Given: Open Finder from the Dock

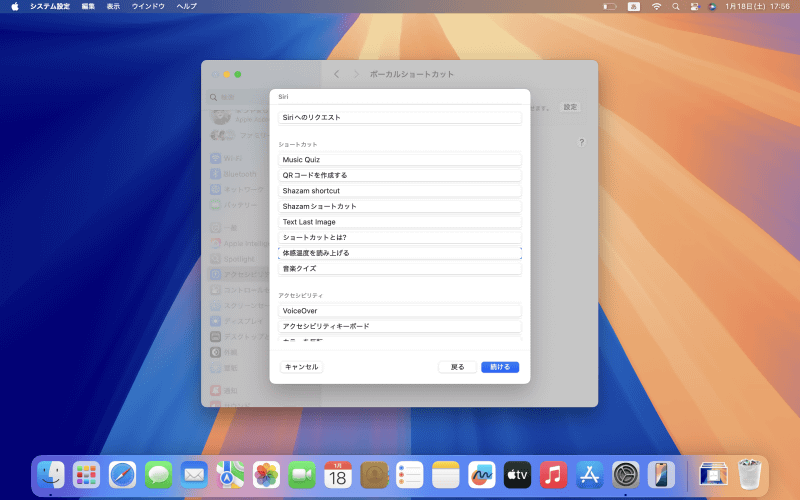Looking at the screenshot, I should tap(51, 475).
